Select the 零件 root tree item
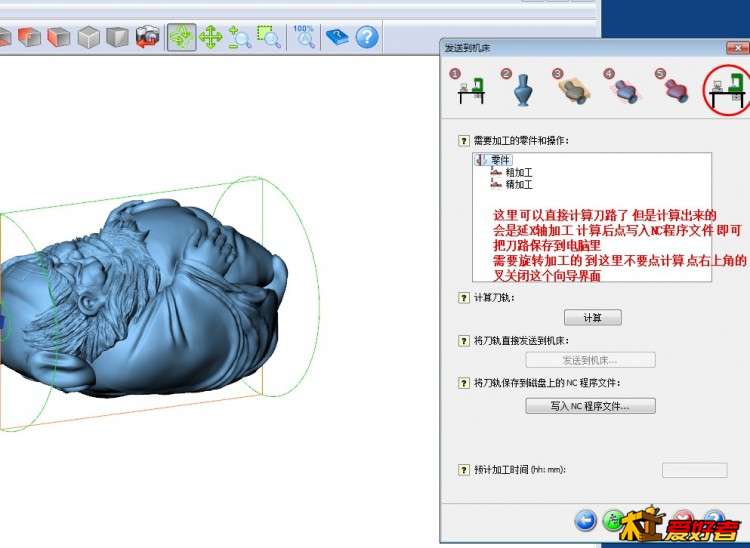 pos(500,160)
